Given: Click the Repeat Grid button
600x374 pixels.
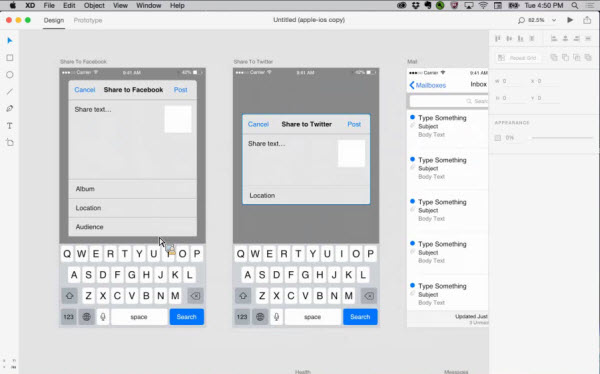Looking at the screenshot, I should [x=518, y=58].
